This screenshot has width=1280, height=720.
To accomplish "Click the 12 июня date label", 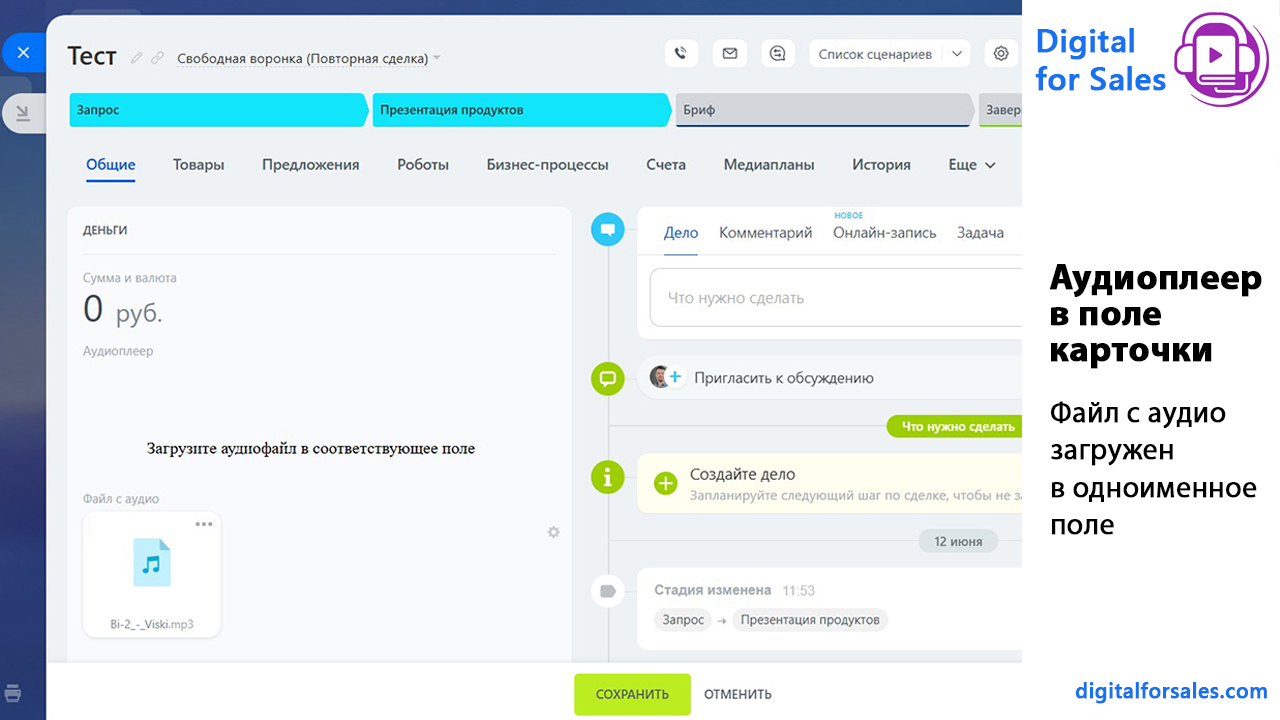I will [x=958, y=541].
